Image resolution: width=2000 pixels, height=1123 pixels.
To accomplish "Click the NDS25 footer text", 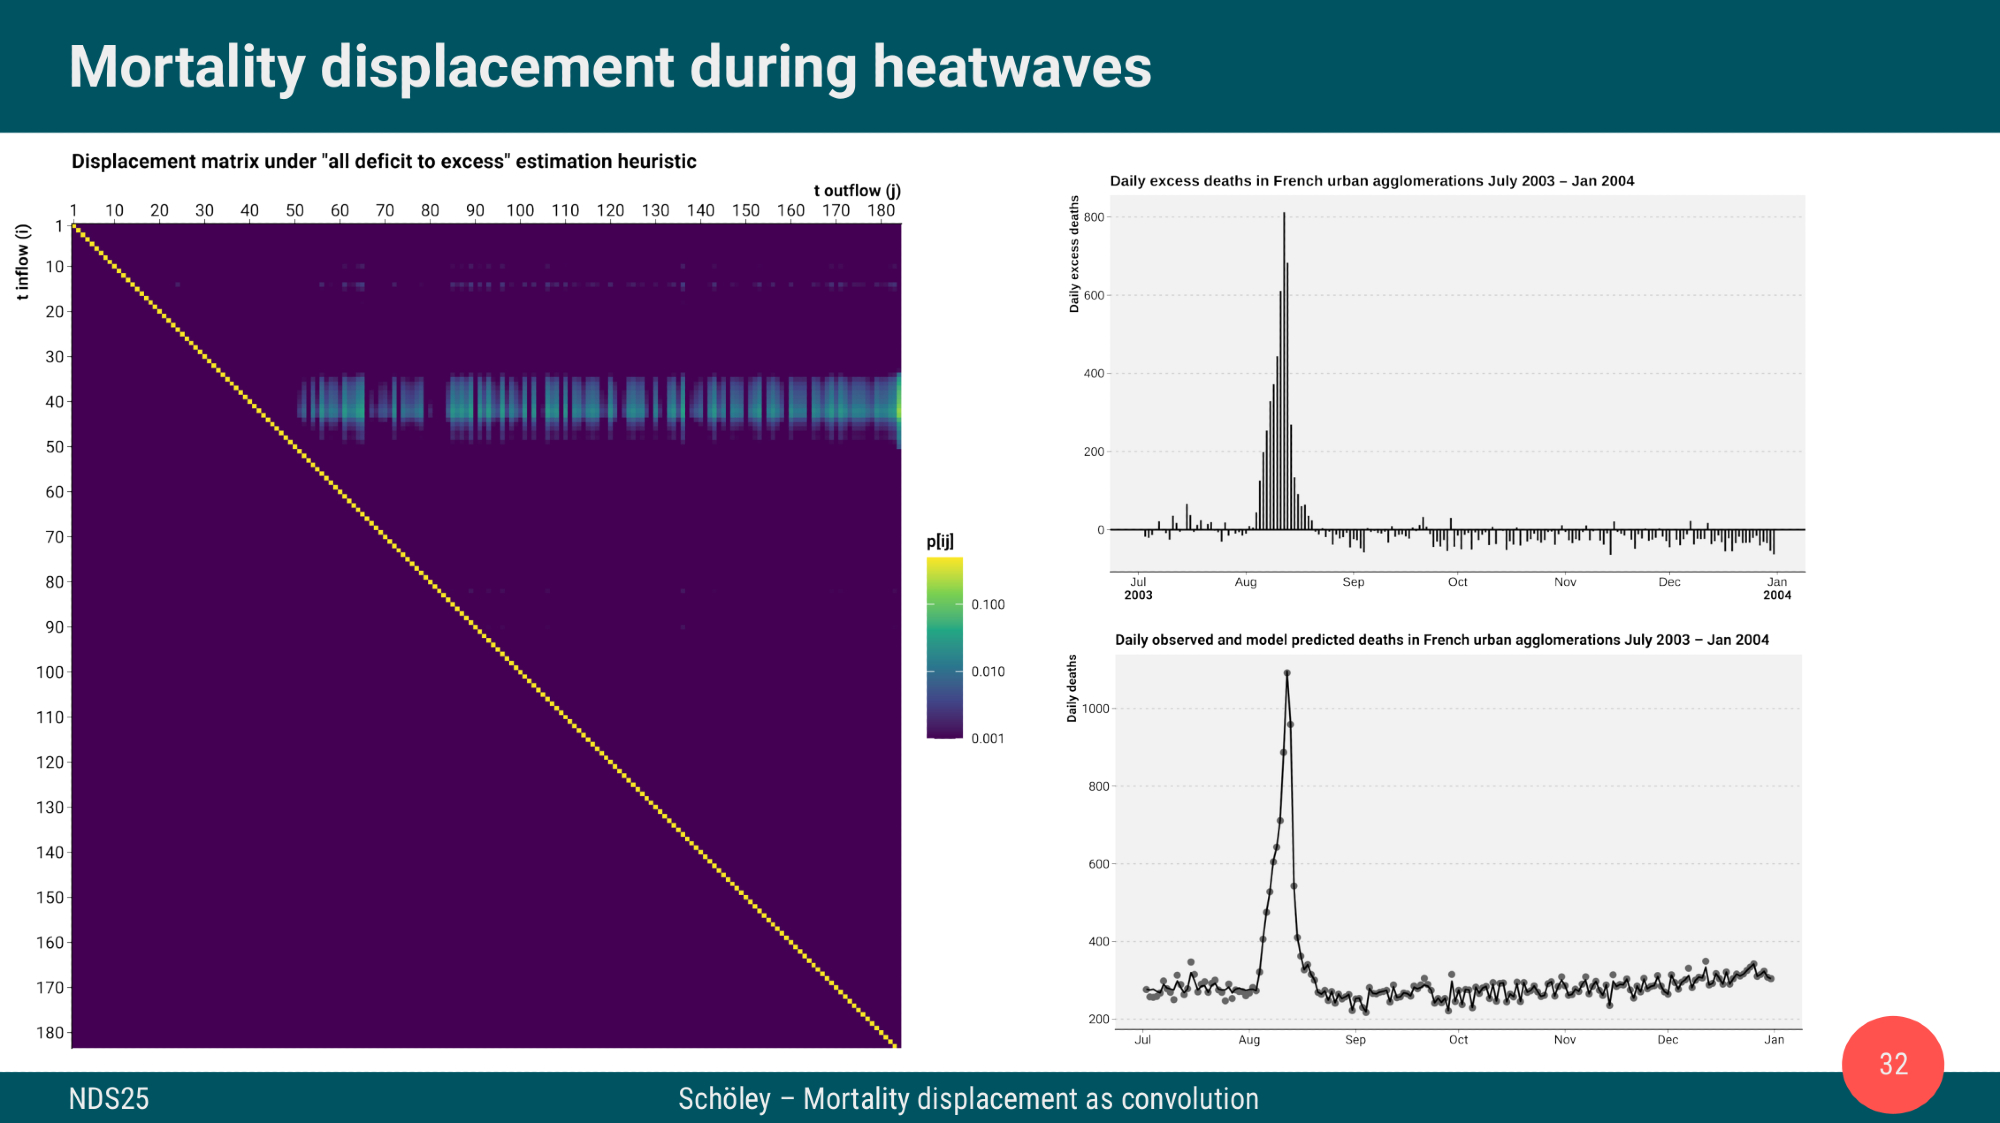I will tap(109, 1099).
